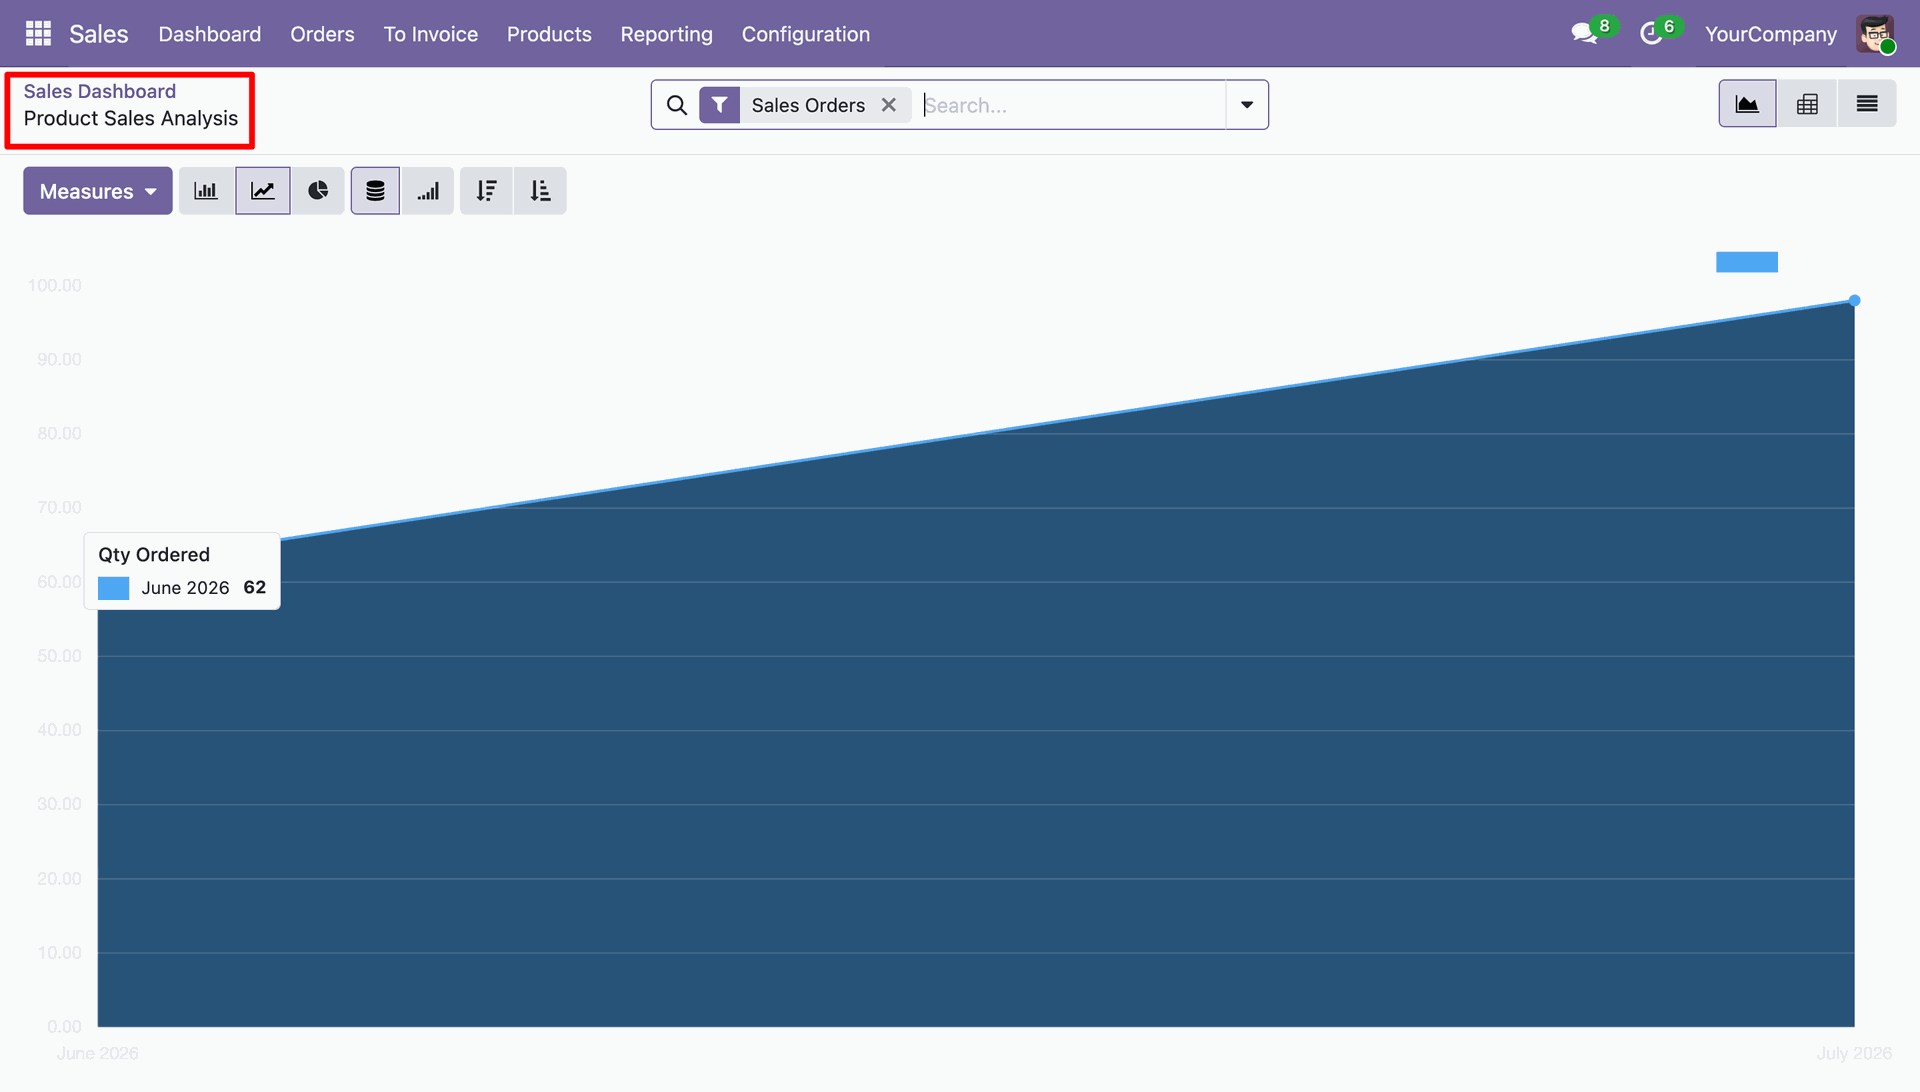Open the Products menu
The height and width of the screenshot is (1092, 1920).
[x=549, y=34]
